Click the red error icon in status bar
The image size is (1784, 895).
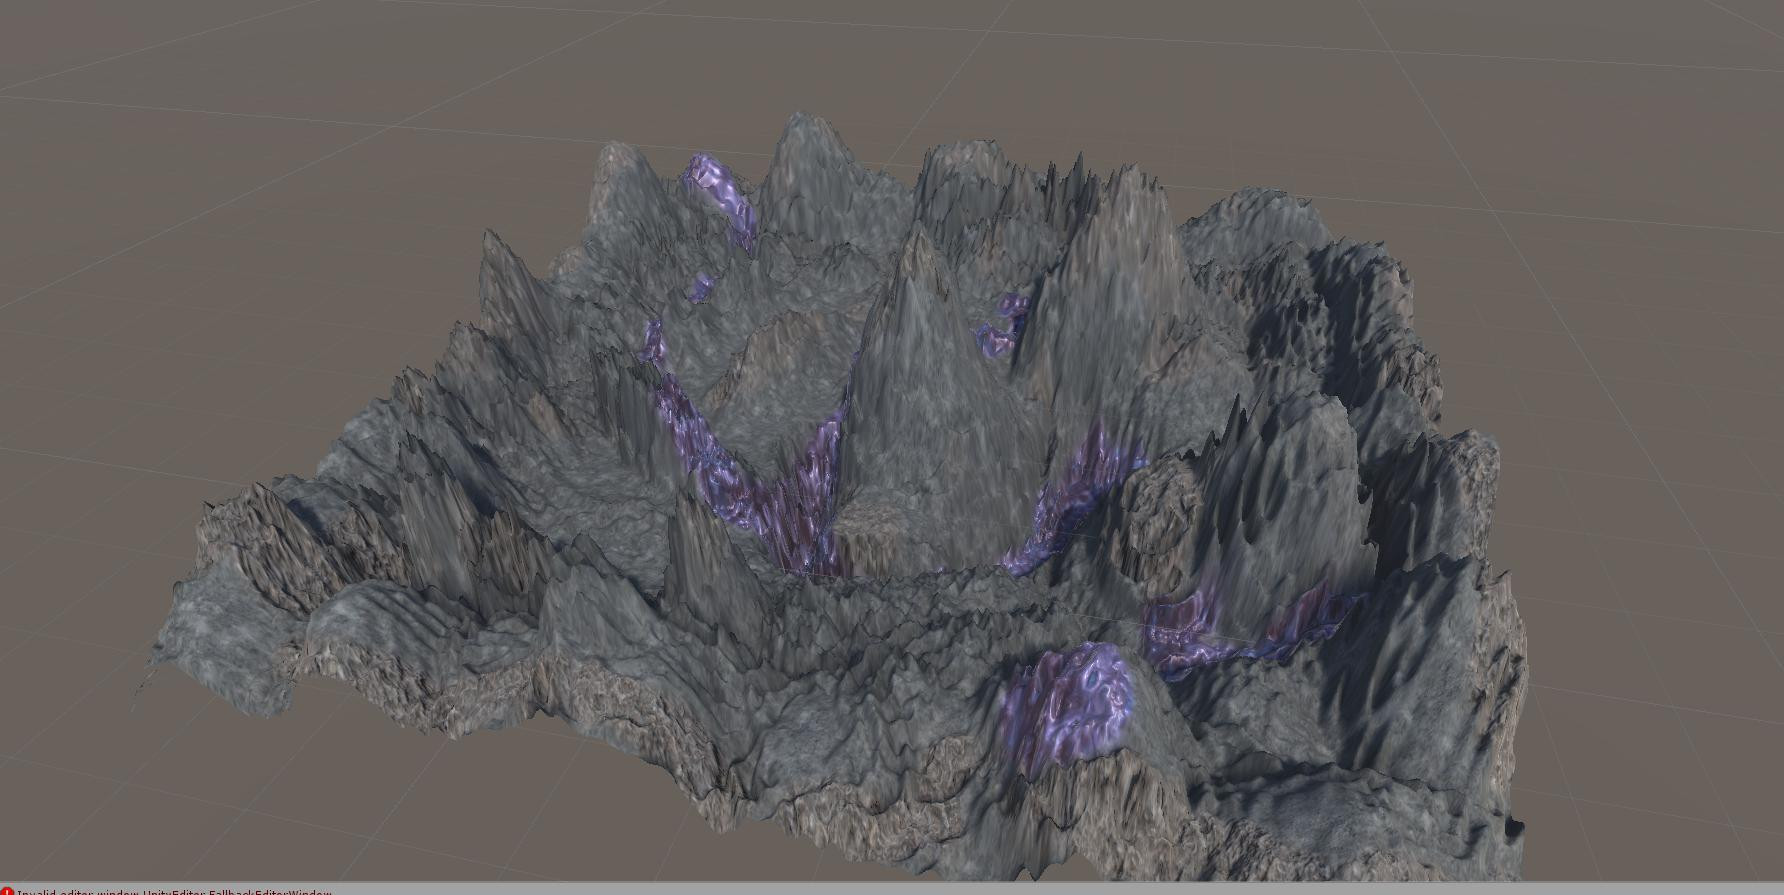click(x=8, y=891)
